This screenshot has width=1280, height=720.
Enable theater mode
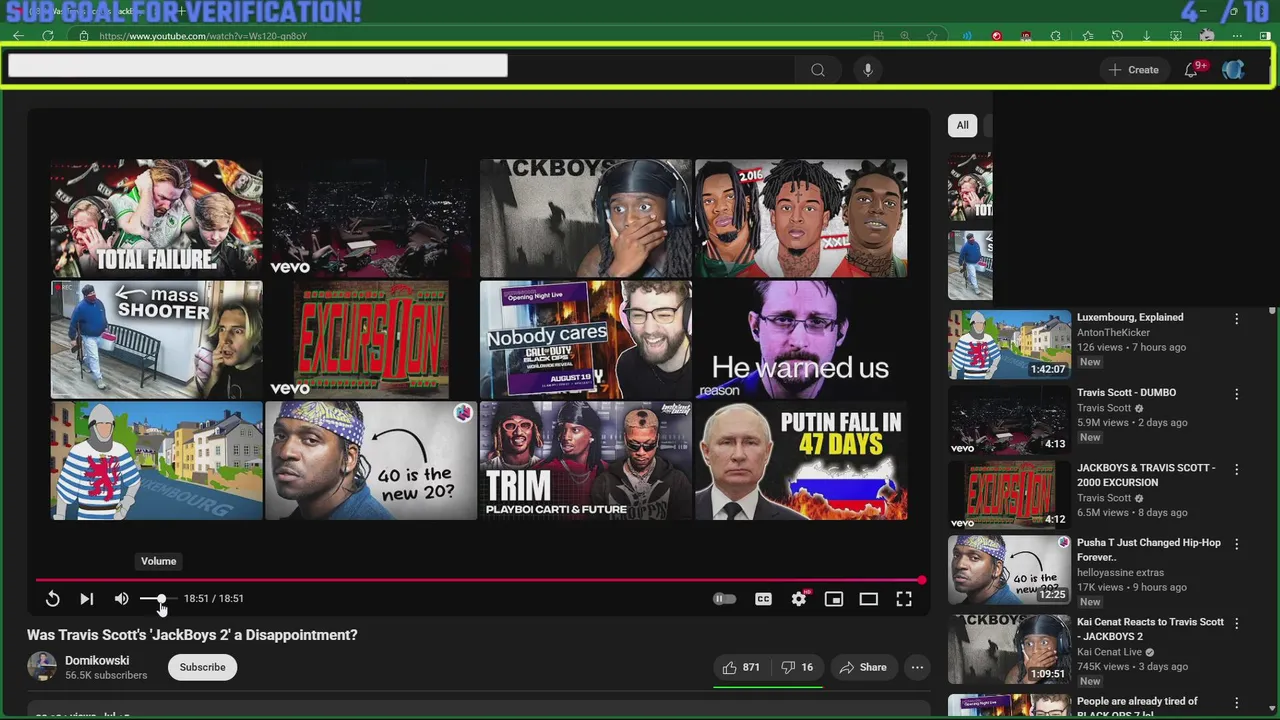tap(868, 599)
